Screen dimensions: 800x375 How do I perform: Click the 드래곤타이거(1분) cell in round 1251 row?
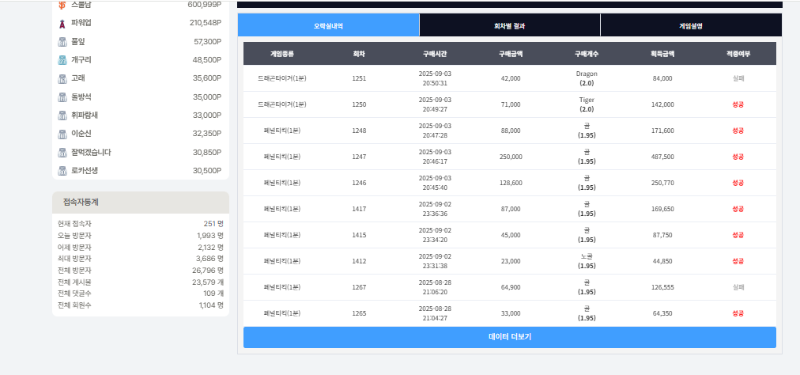click(x=282, y=79)
